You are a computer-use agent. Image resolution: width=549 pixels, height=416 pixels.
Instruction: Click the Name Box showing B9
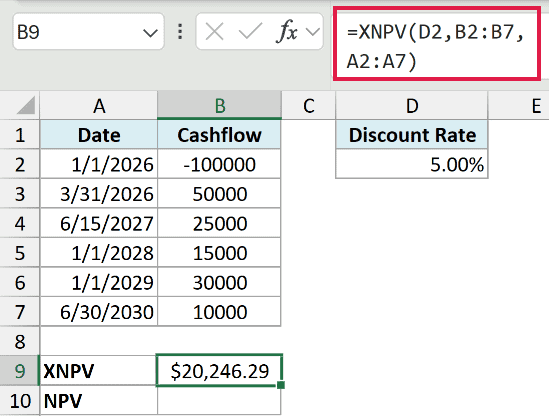(88, 32)
